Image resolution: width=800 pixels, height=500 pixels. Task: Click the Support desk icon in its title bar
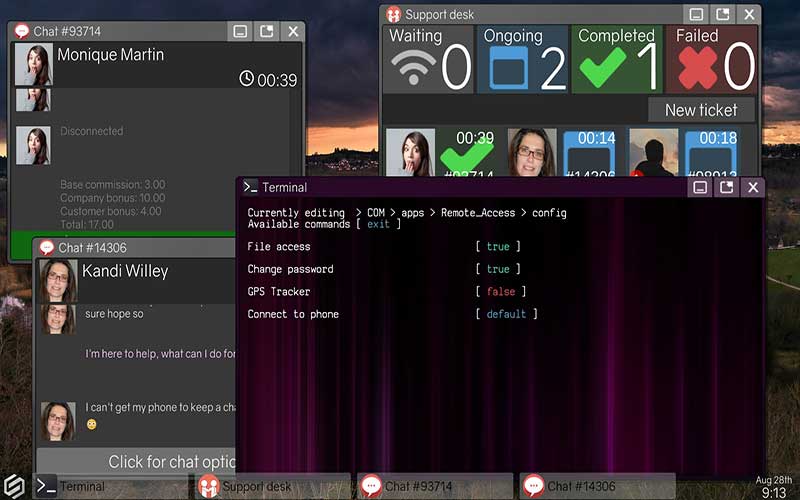click(393, 15)
